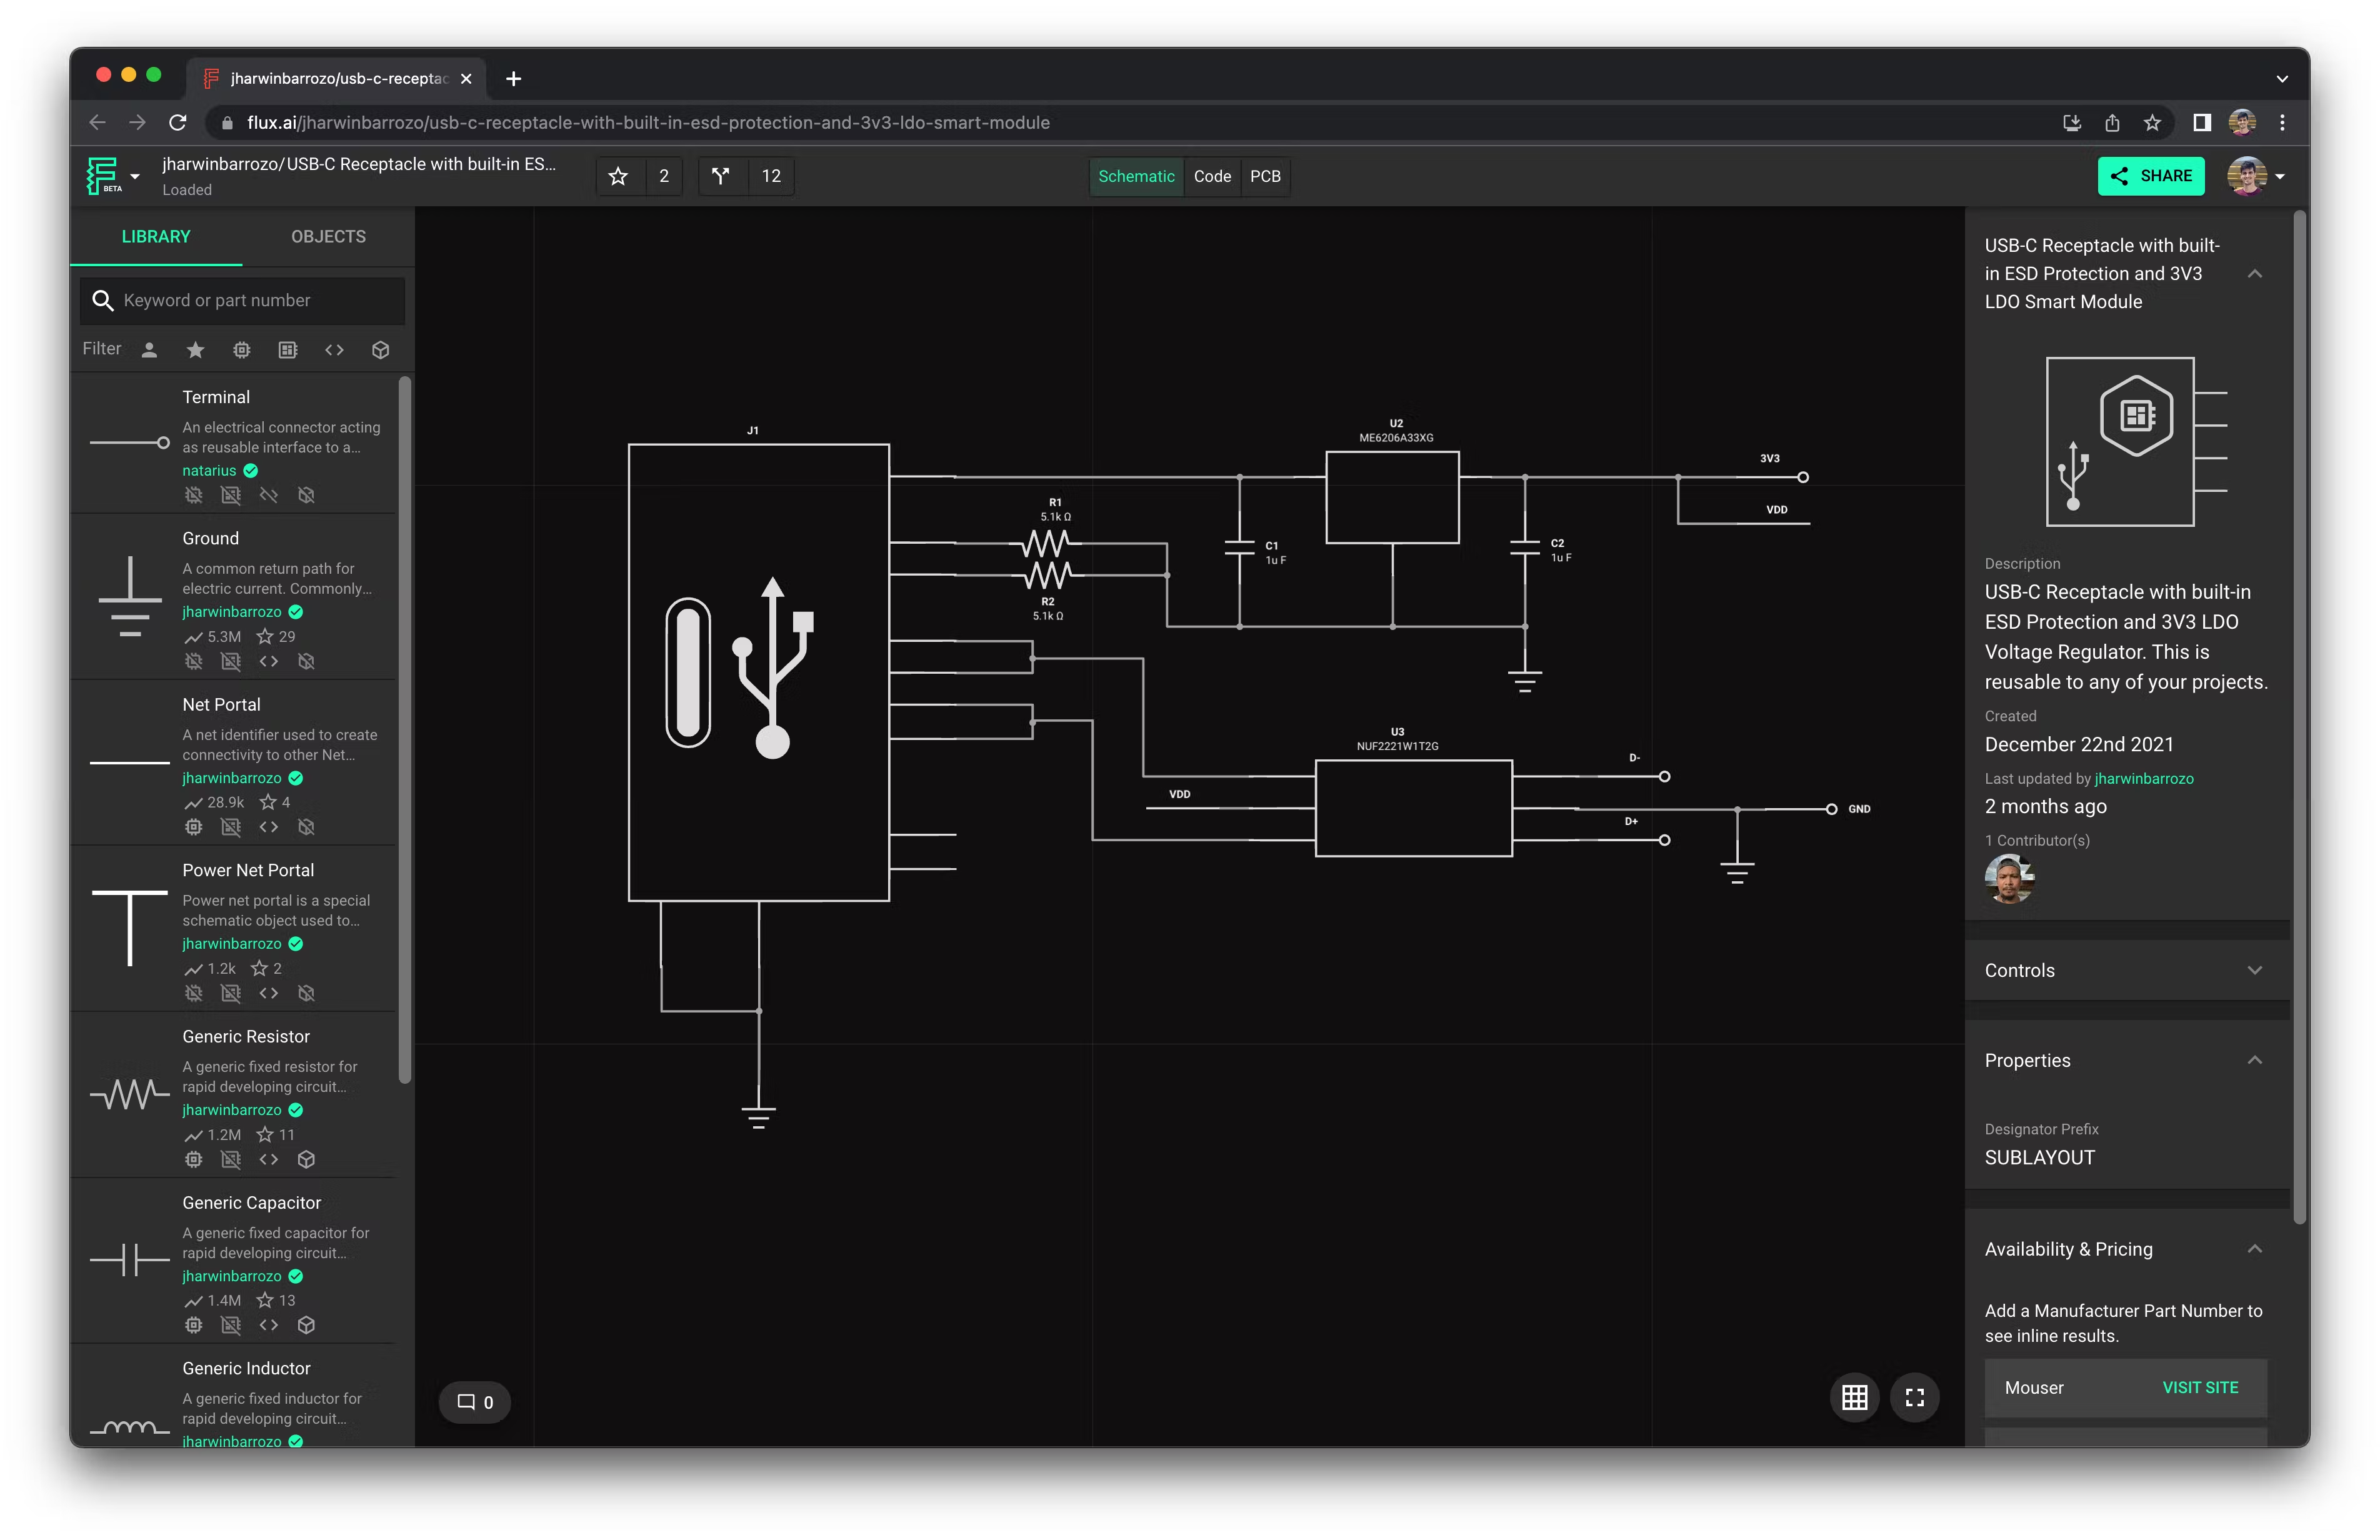Open Mouser via the VISIT SITE link
This screenshot has width=2380, height=1540.
tap(2200, 1387)
